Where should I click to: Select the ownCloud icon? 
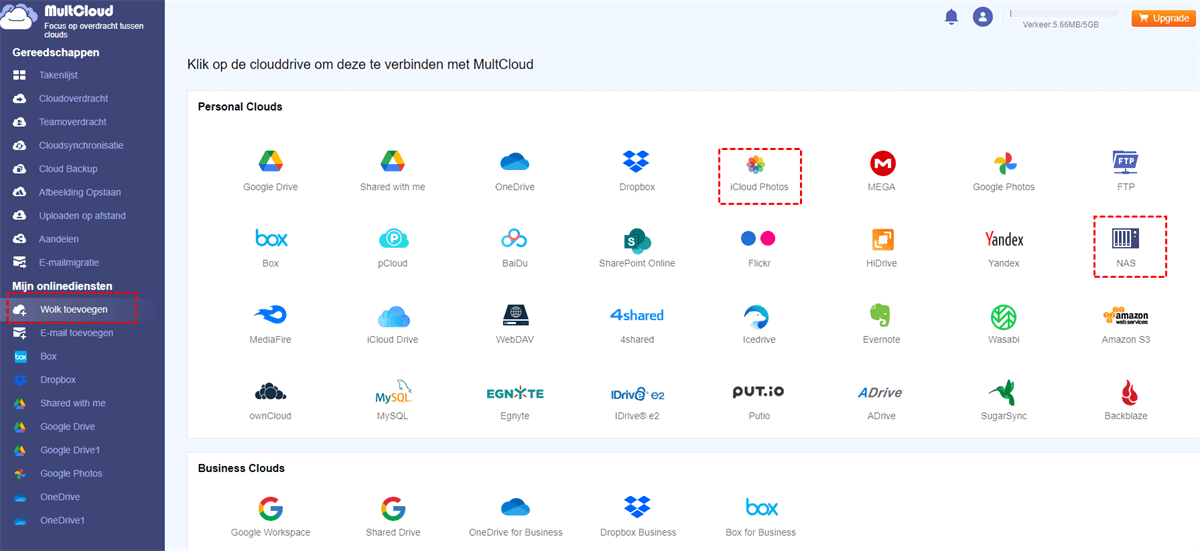(270, 391)
